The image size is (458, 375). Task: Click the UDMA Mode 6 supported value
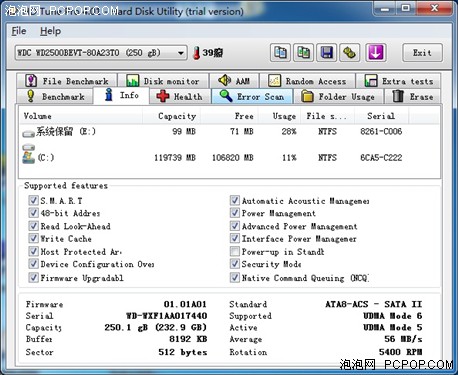(x=393, y=316)
